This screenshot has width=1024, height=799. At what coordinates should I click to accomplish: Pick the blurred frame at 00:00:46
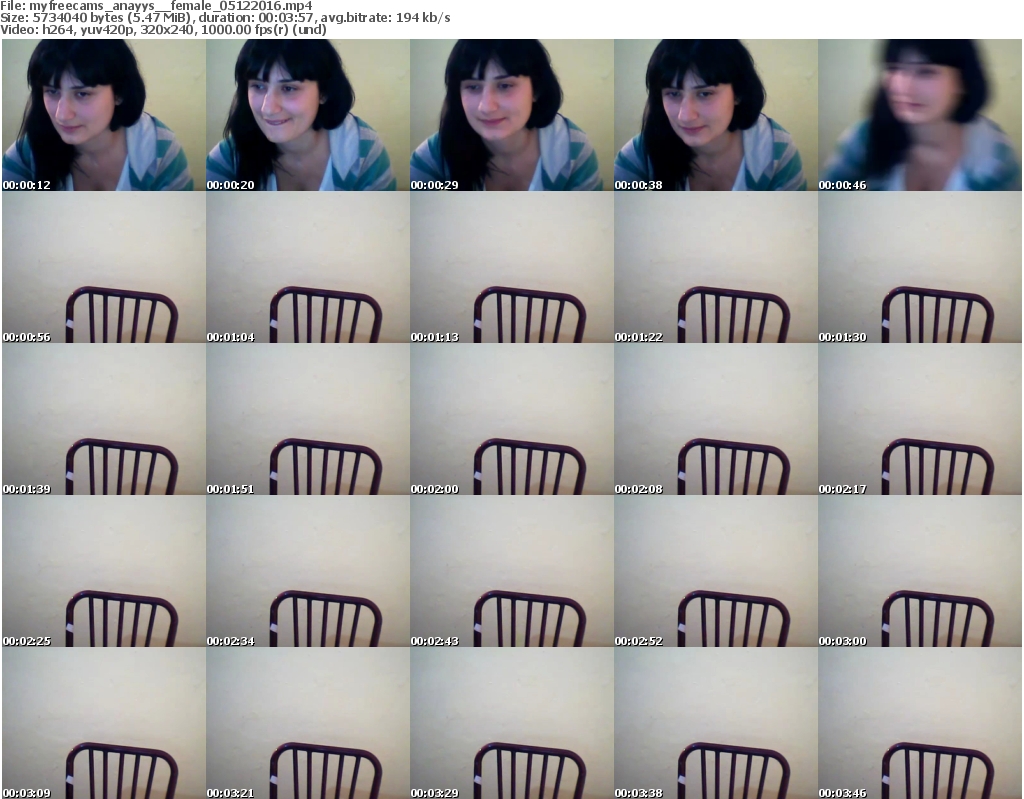(x=919, y=115)
